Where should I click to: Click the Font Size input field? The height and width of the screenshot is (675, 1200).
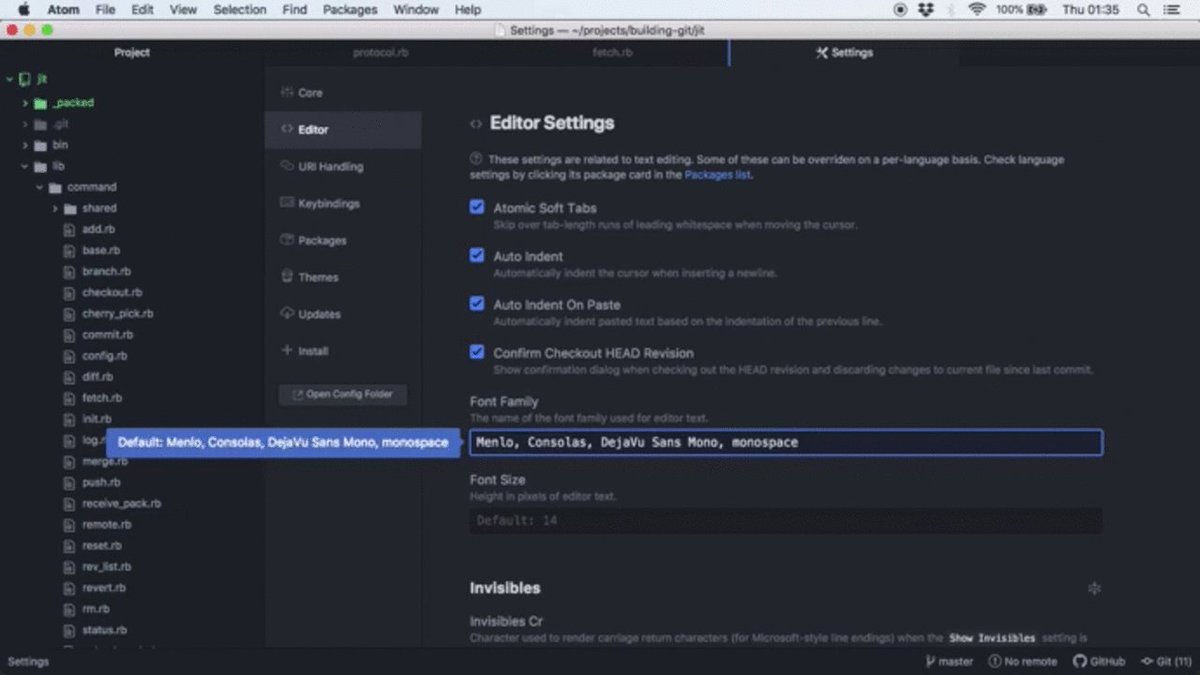pos(786,521)
